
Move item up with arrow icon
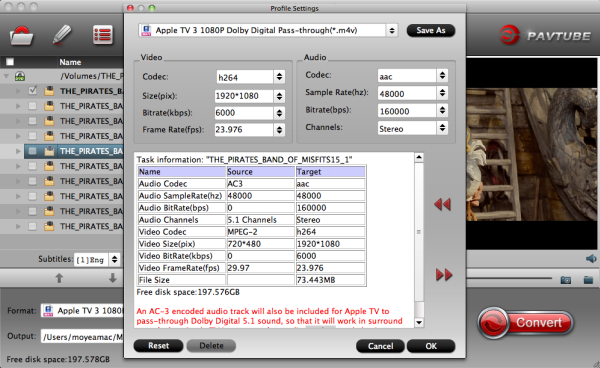click(x=59, y=278)
